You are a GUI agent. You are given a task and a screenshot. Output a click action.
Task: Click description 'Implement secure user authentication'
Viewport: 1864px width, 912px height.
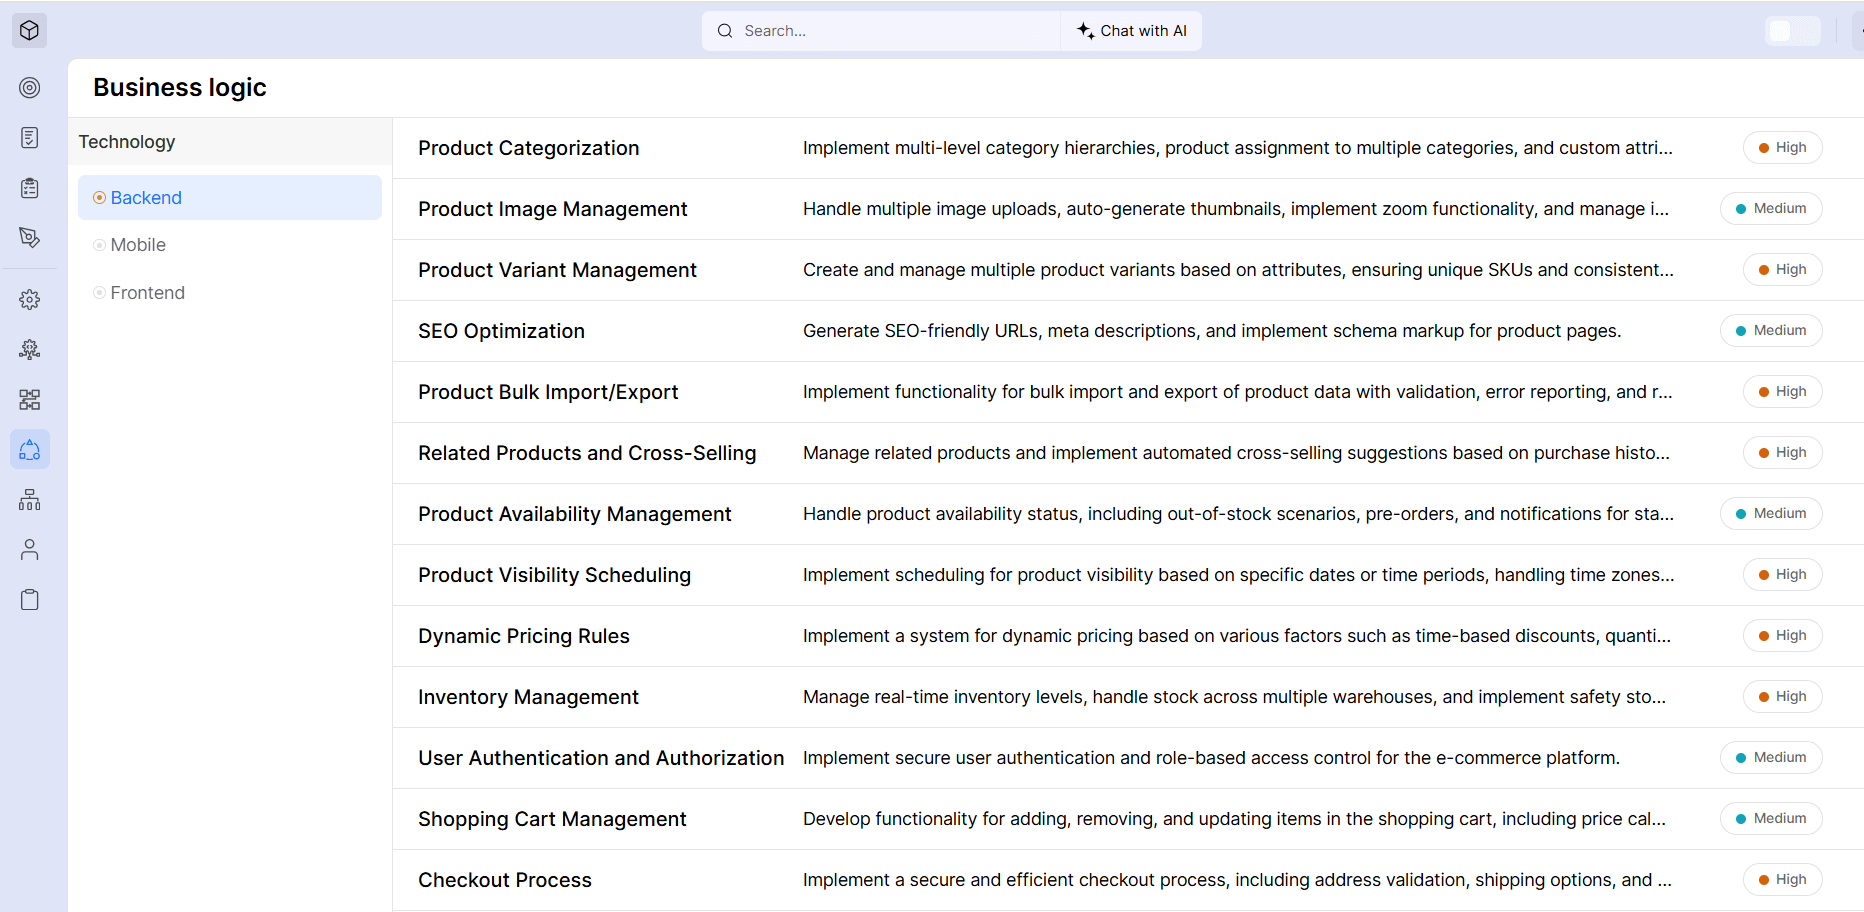point(1211,758)
